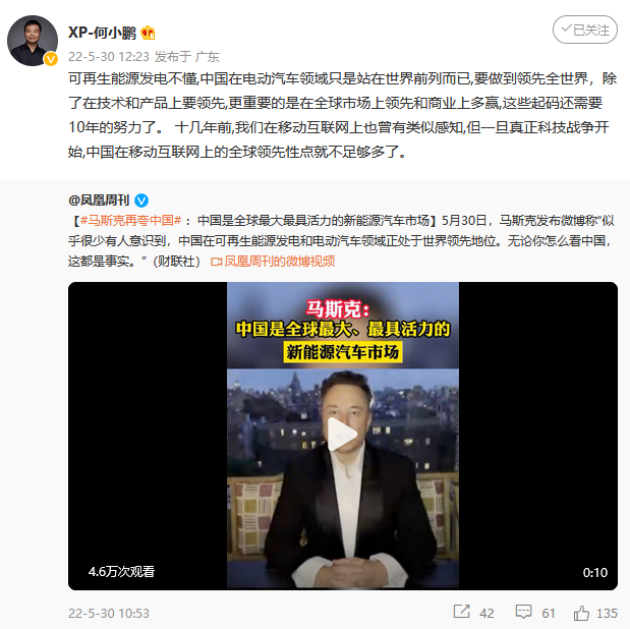The height and width of the screenshot is (629, 630).
Task: Click the crown membership badge icon
Action: pyautogui.click(x=148, y=33)
